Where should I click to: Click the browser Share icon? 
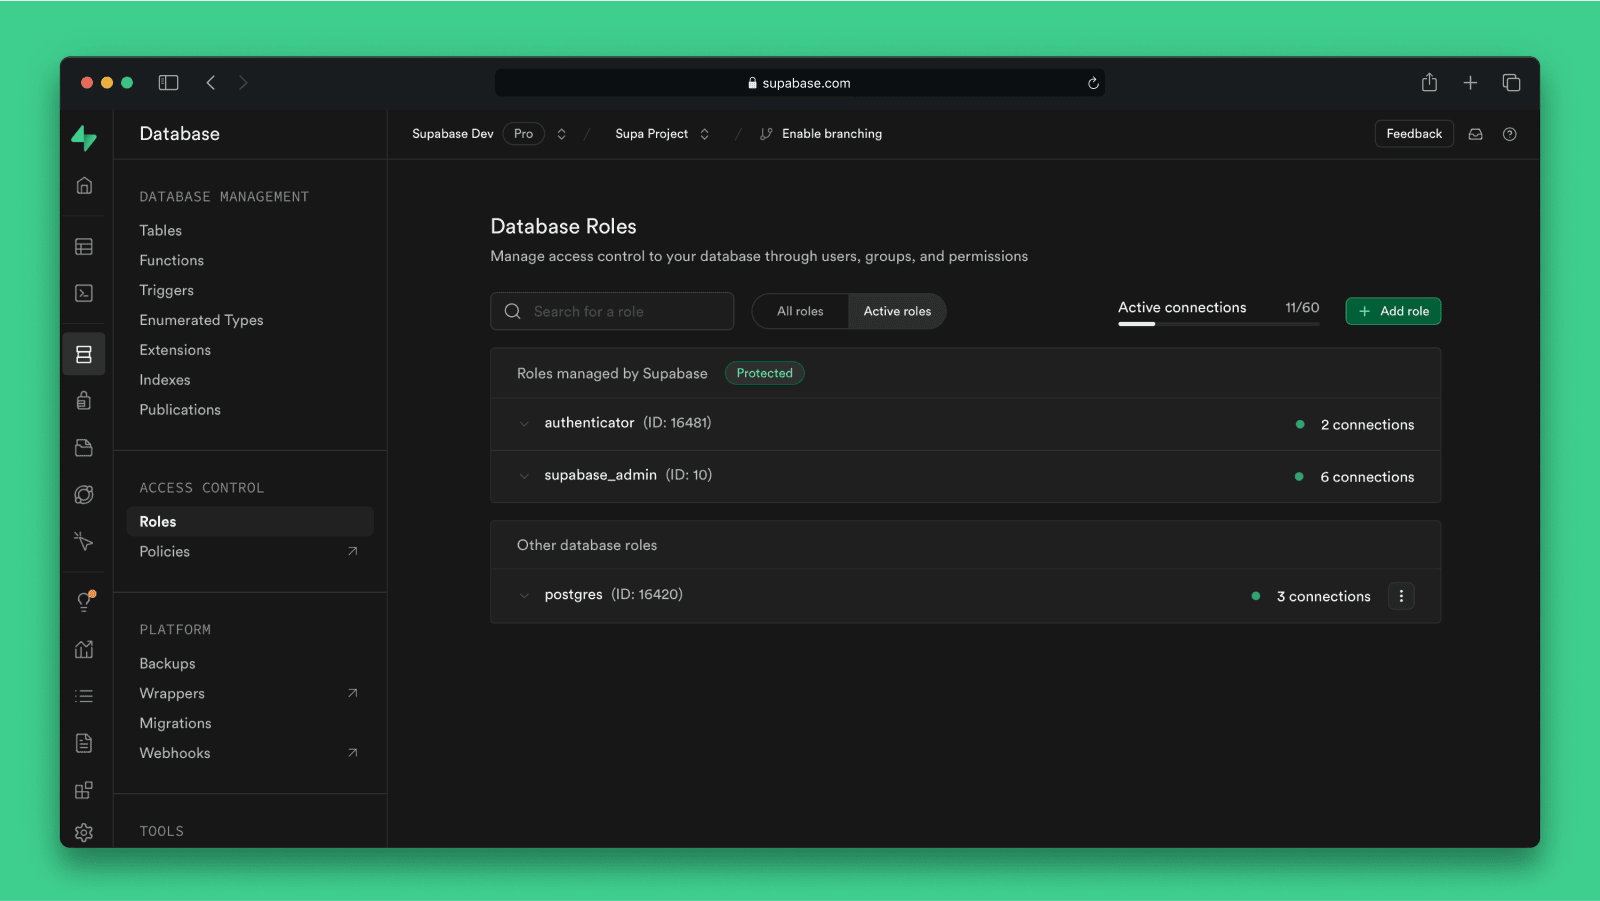pyautogui.click(x=1429, y=82)
